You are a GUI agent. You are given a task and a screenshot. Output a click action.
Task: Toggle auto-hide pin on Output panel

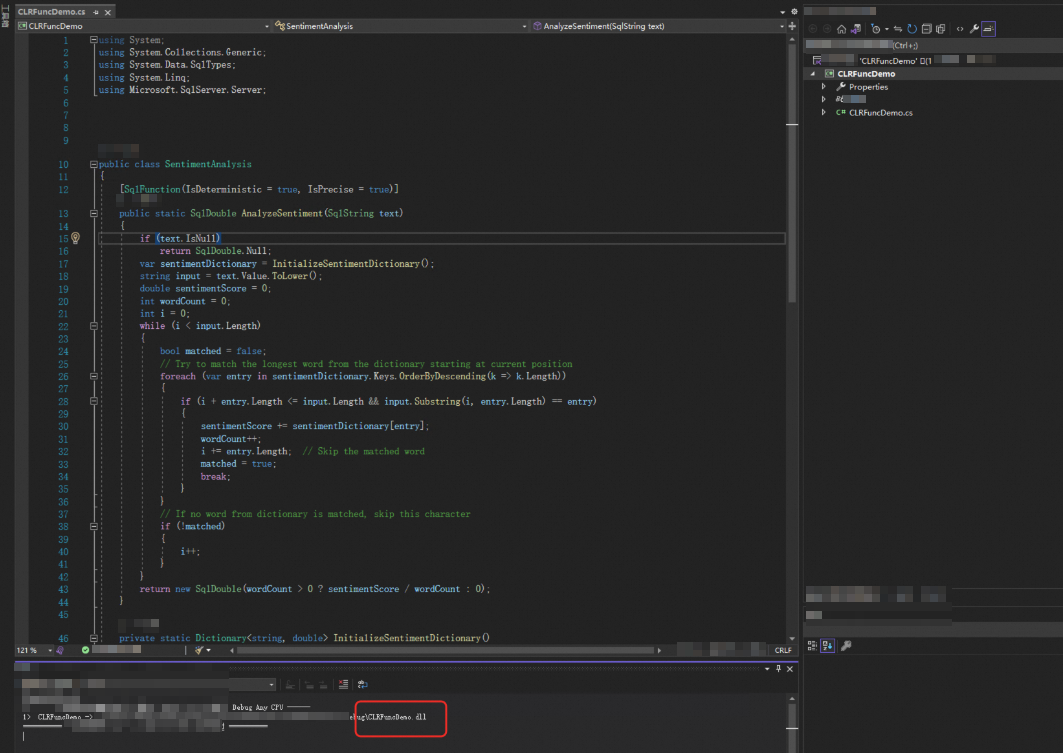[778, 668]
